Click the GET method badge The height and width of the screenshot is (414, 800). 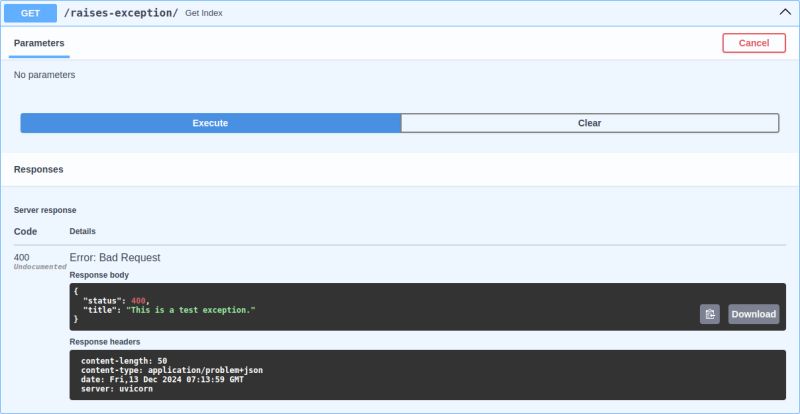pos(30,13)
